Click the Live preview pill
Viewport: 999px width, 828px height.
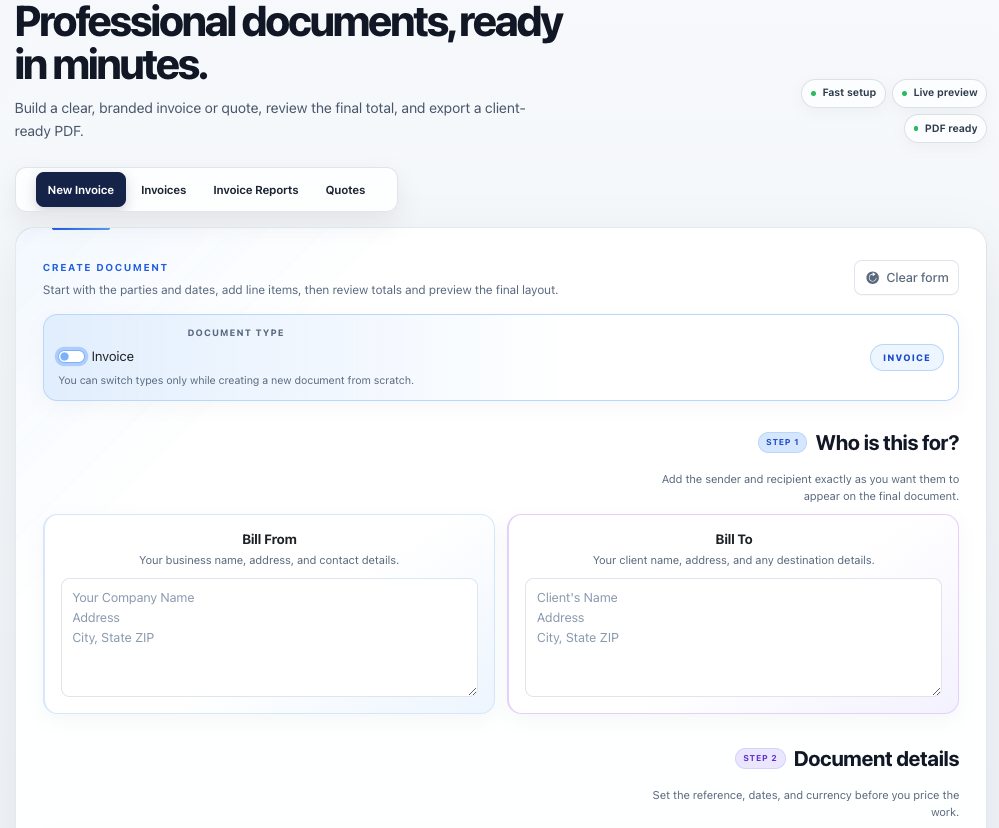tap(939, 93)
